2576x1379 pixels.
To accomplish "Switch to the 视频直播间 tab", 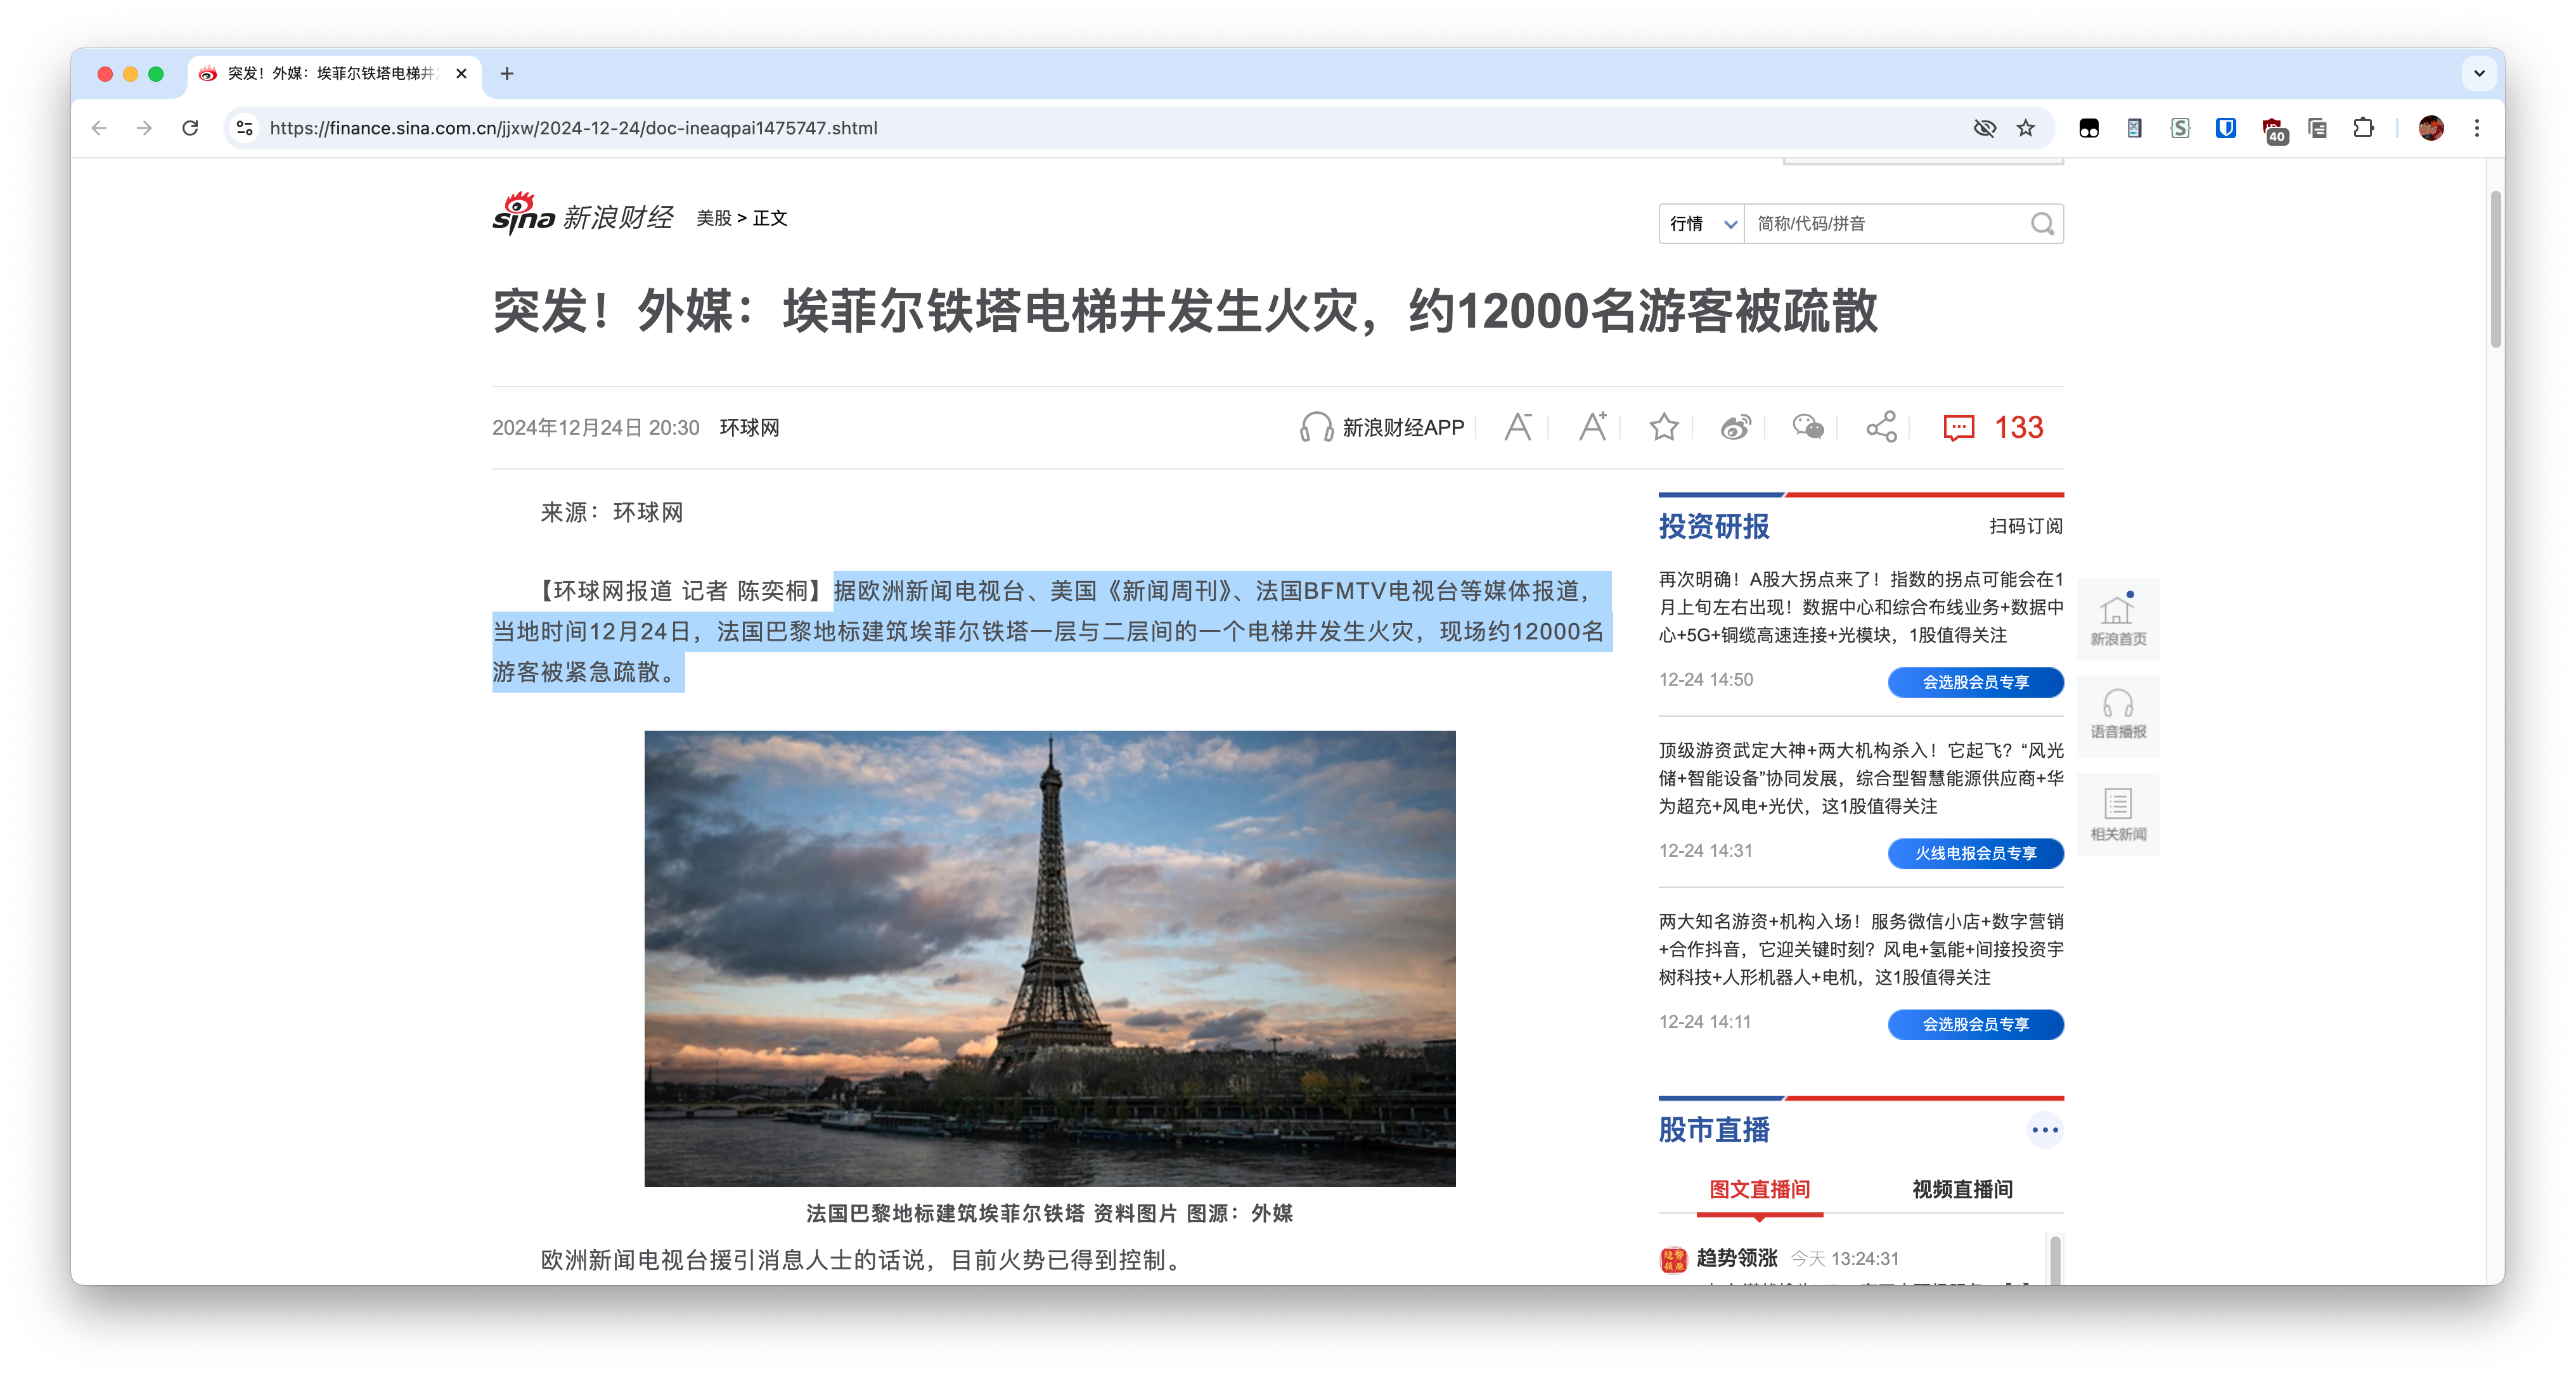I will pos(1962,1190).
